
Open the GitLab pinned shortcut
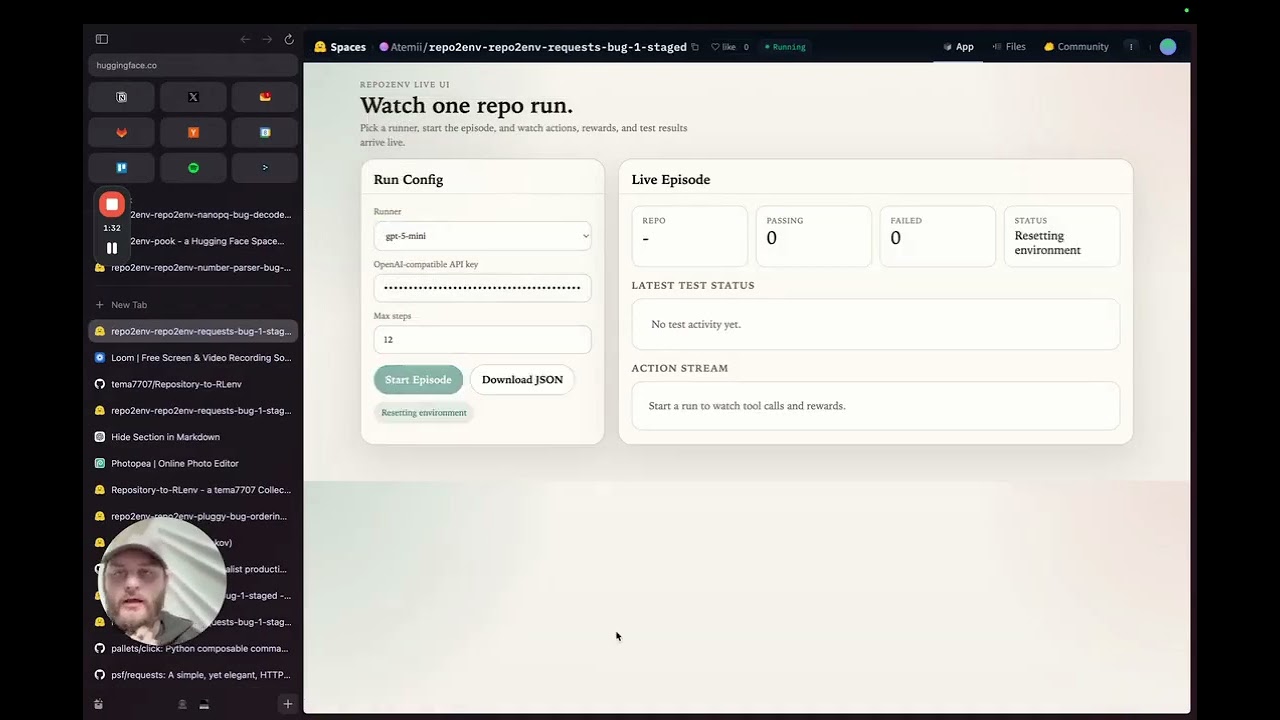click(x=121, y=132)
